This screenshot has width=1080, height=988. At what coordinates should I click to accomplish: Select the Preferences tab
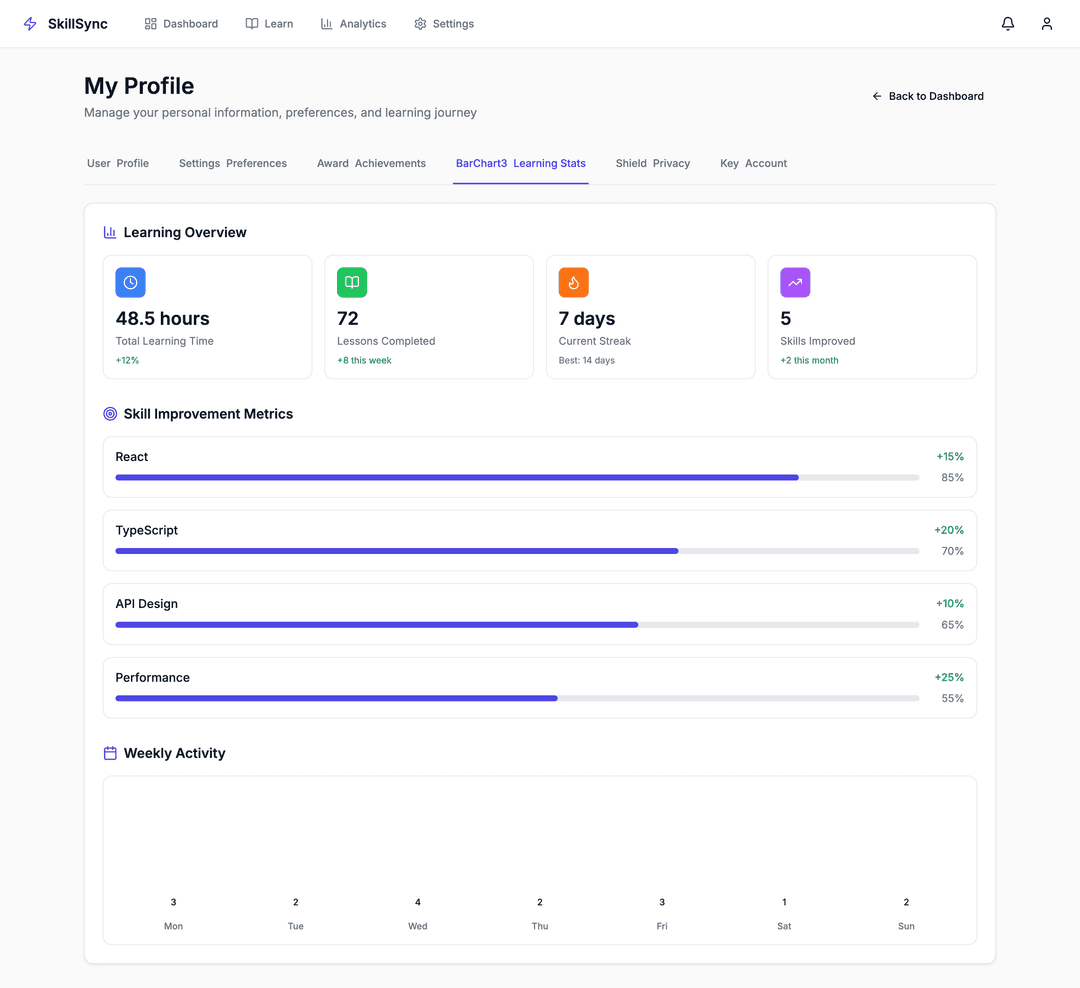coord(233,163)
